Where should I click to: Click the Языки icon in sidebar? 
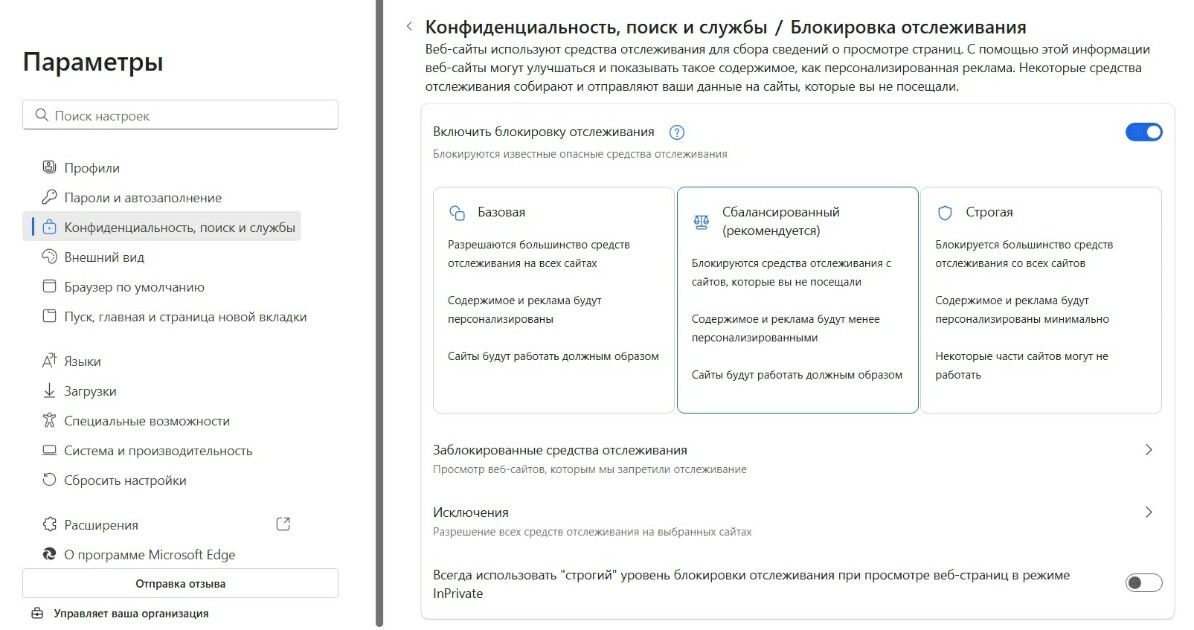point(49,360)
